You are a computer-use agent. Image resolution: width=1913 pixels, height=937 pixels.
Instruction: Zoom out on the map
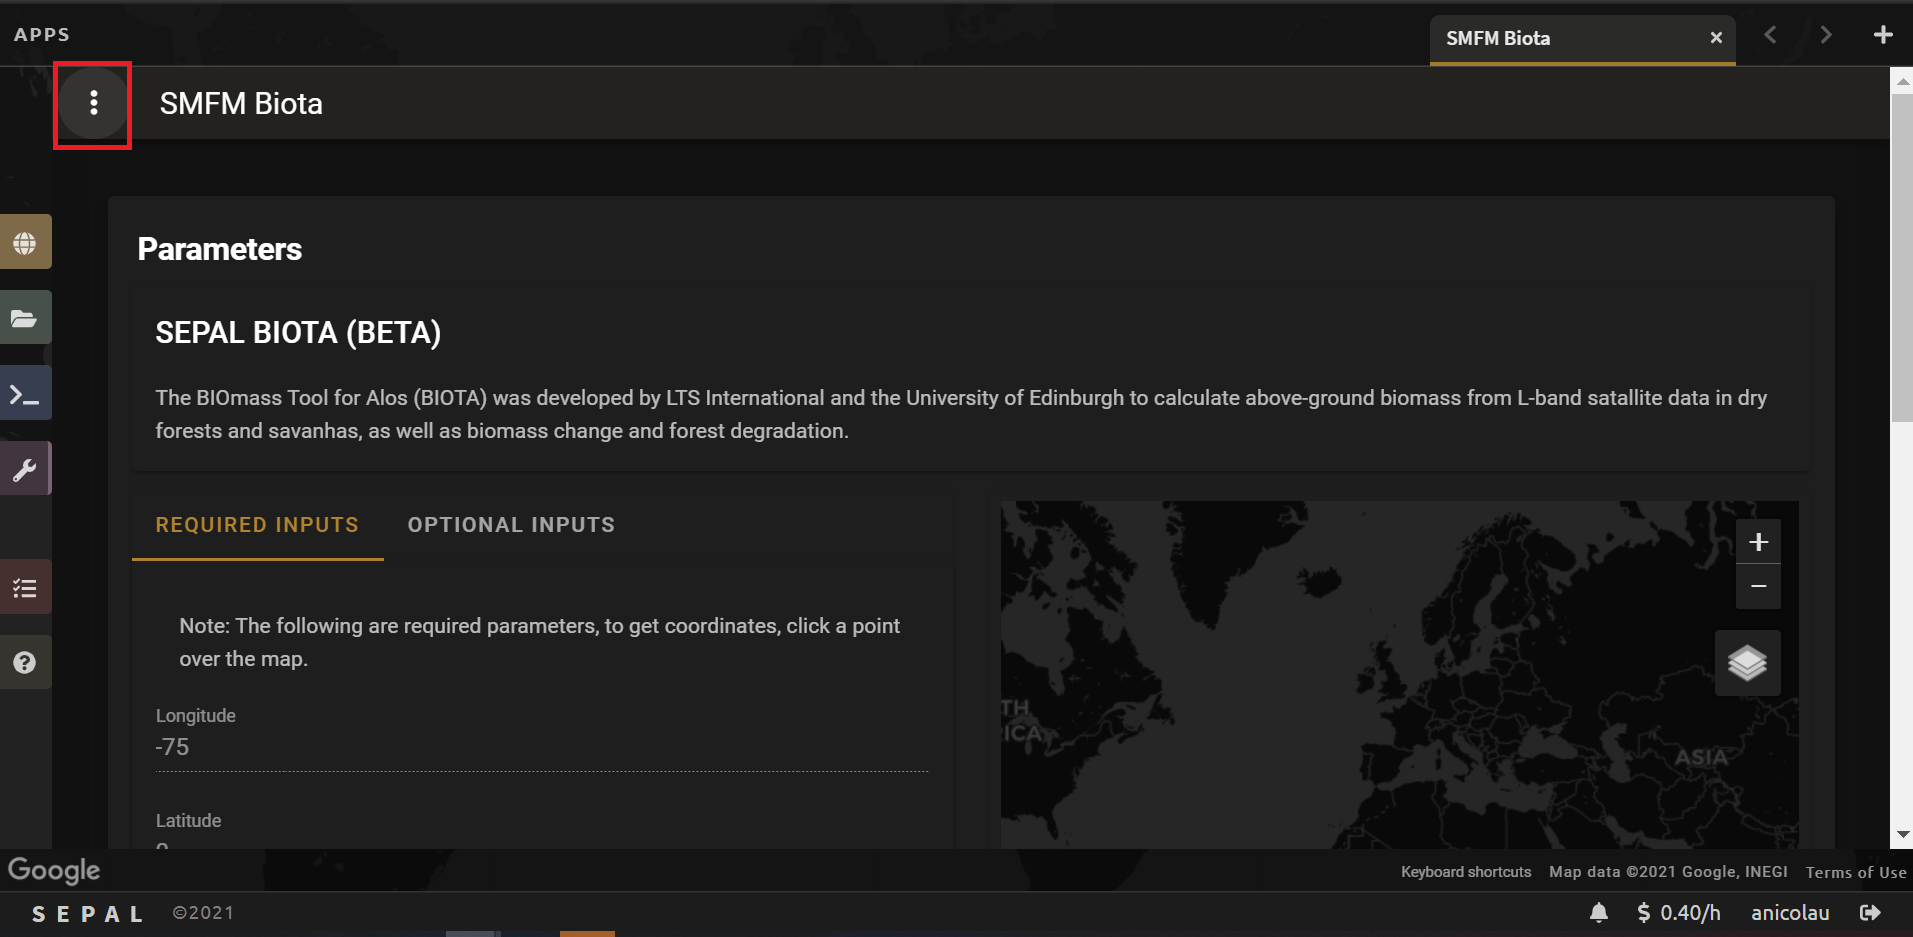[x=1758, y=586]
